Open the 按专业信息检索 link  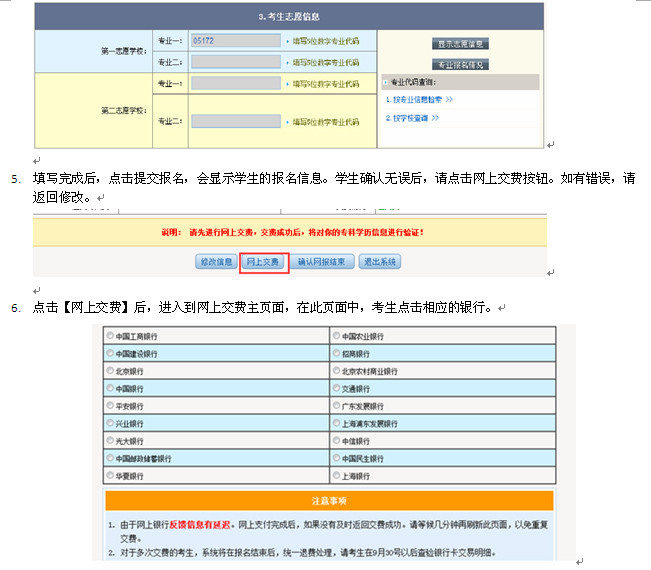[419, 100]
